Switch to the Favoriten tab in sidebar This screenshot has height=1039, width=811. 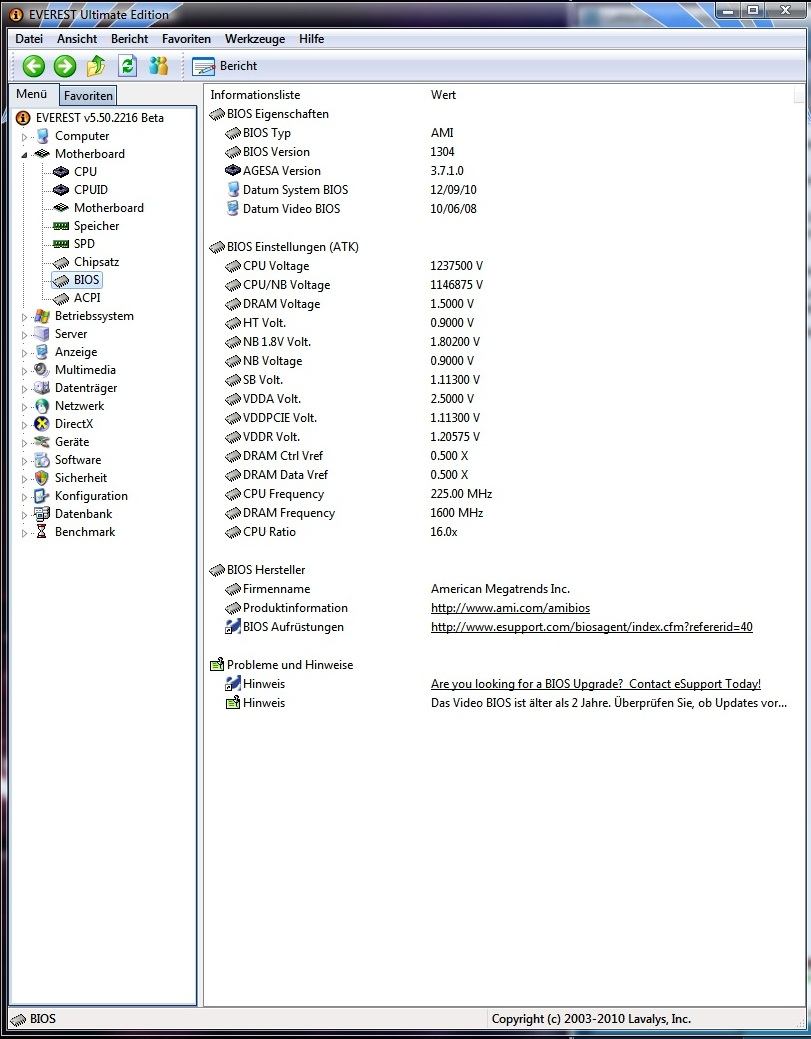click(88, 96)
